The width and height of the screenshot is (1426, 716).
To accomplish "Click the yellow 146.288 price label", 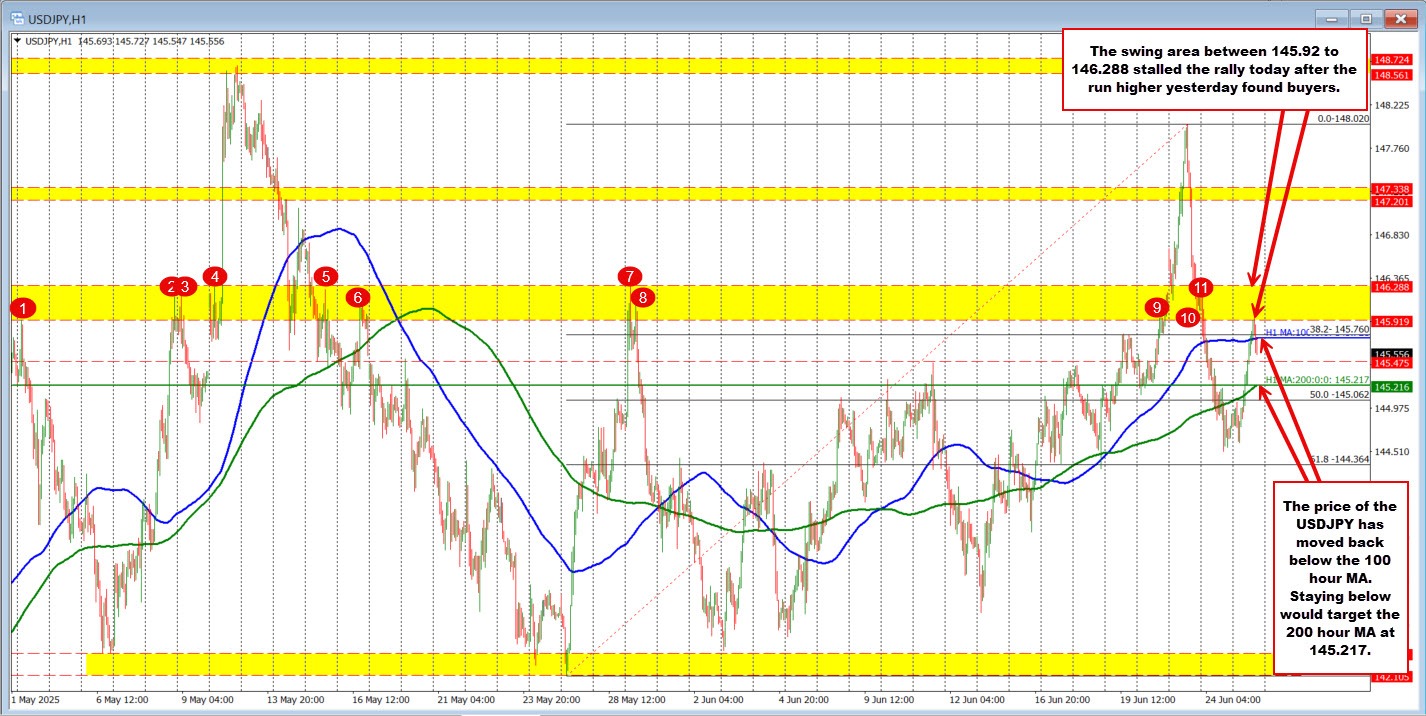I will point(1390,285).
